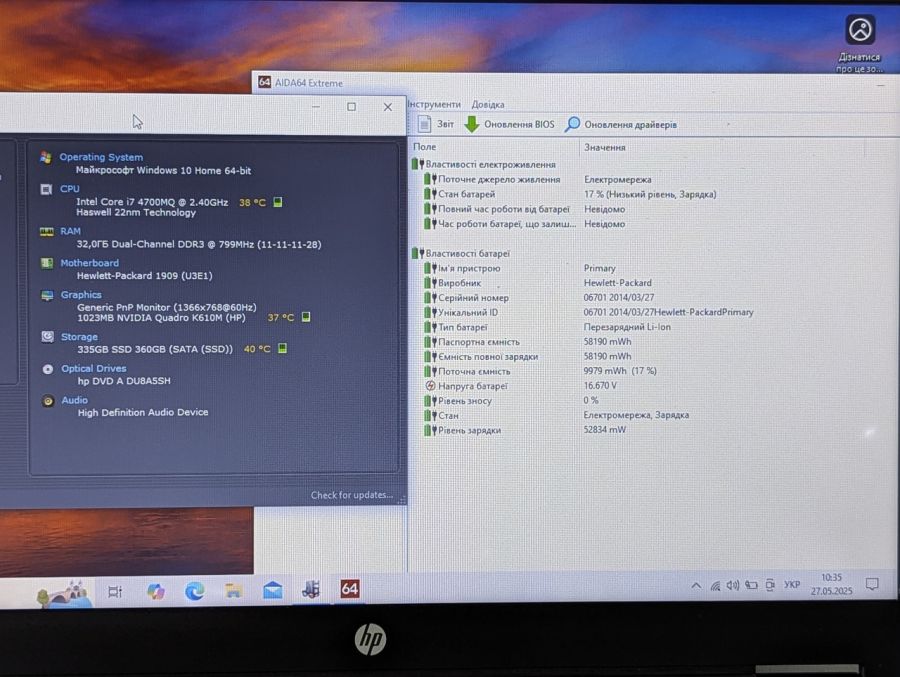
Task: Open the Дізнатися про це зображення desktop icon
Action: click(x=859, y=44)
